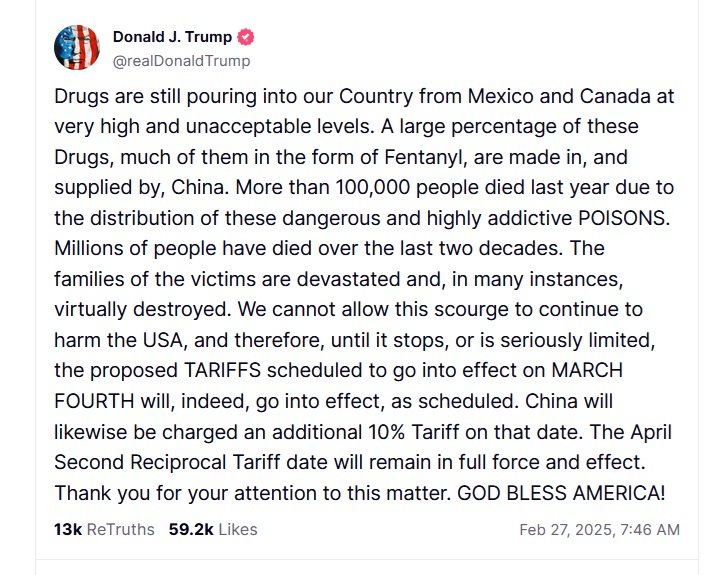Image resolution: width=726 pixels, height=575 pixels.
Task: Open the Feb 27, 2025 timestamp link
Action: (599, 530)
